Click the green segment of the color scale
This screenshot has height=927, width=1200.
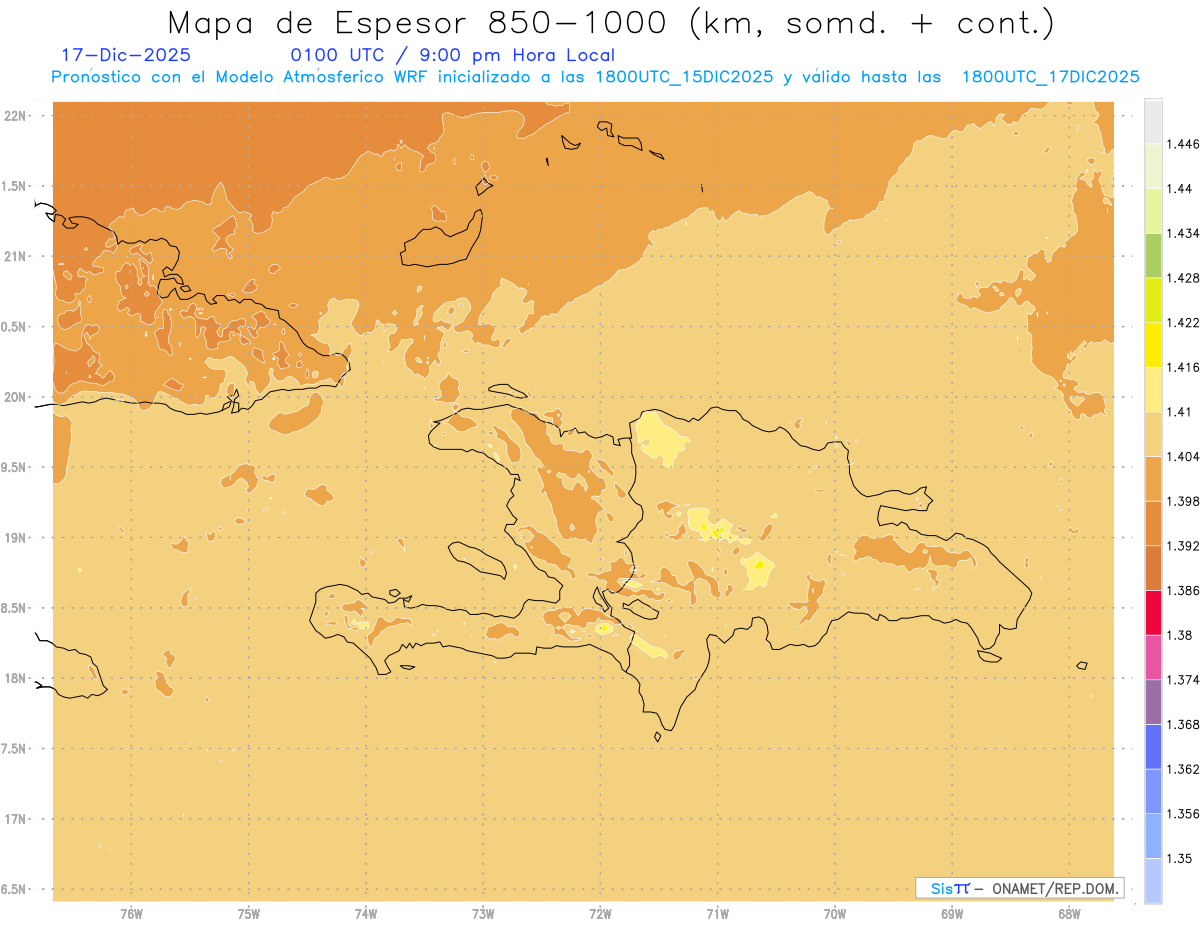(x=1153, y=255)
